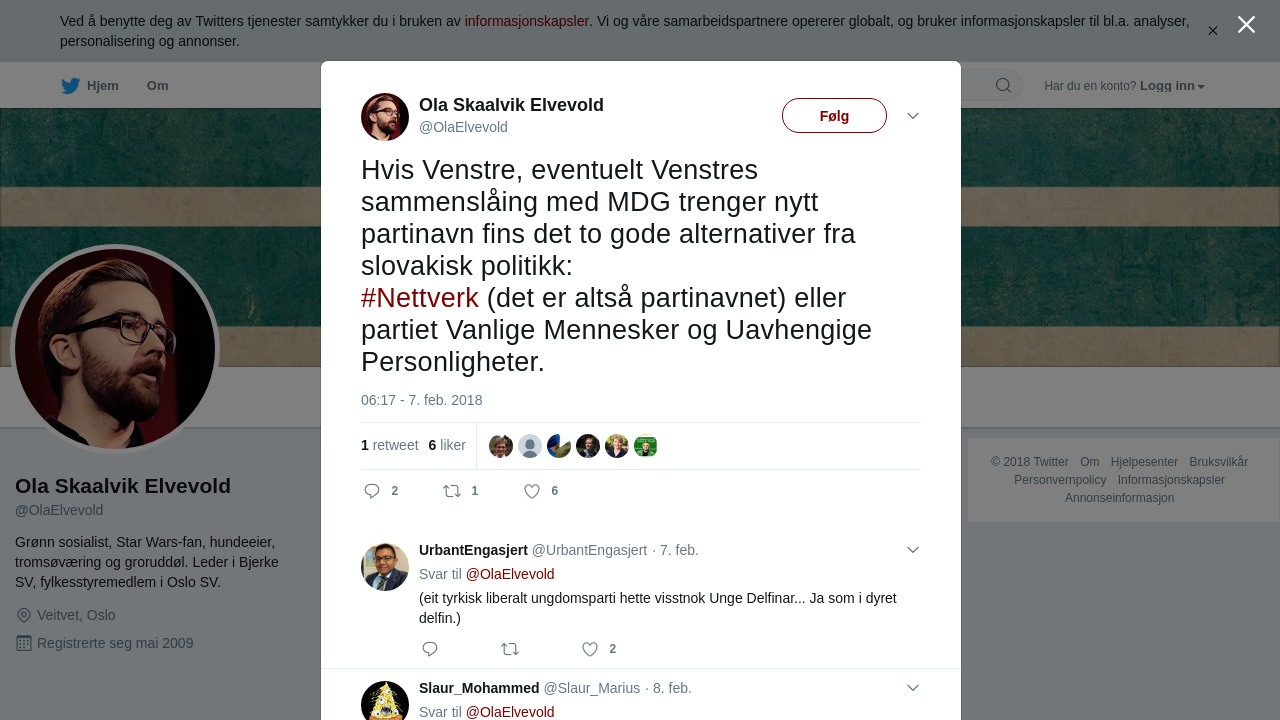
Task: Follow Ola Skaalvik Elvevold via the Følg button
Action: [x=834, y=116]
